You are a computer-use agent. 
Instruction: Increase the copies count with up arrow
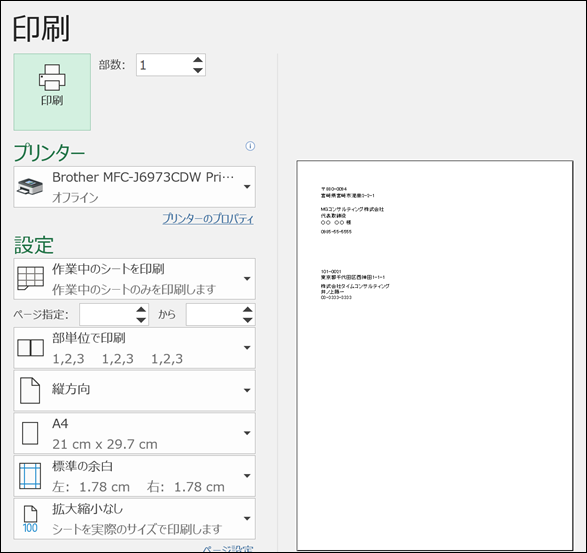(198, 60)
